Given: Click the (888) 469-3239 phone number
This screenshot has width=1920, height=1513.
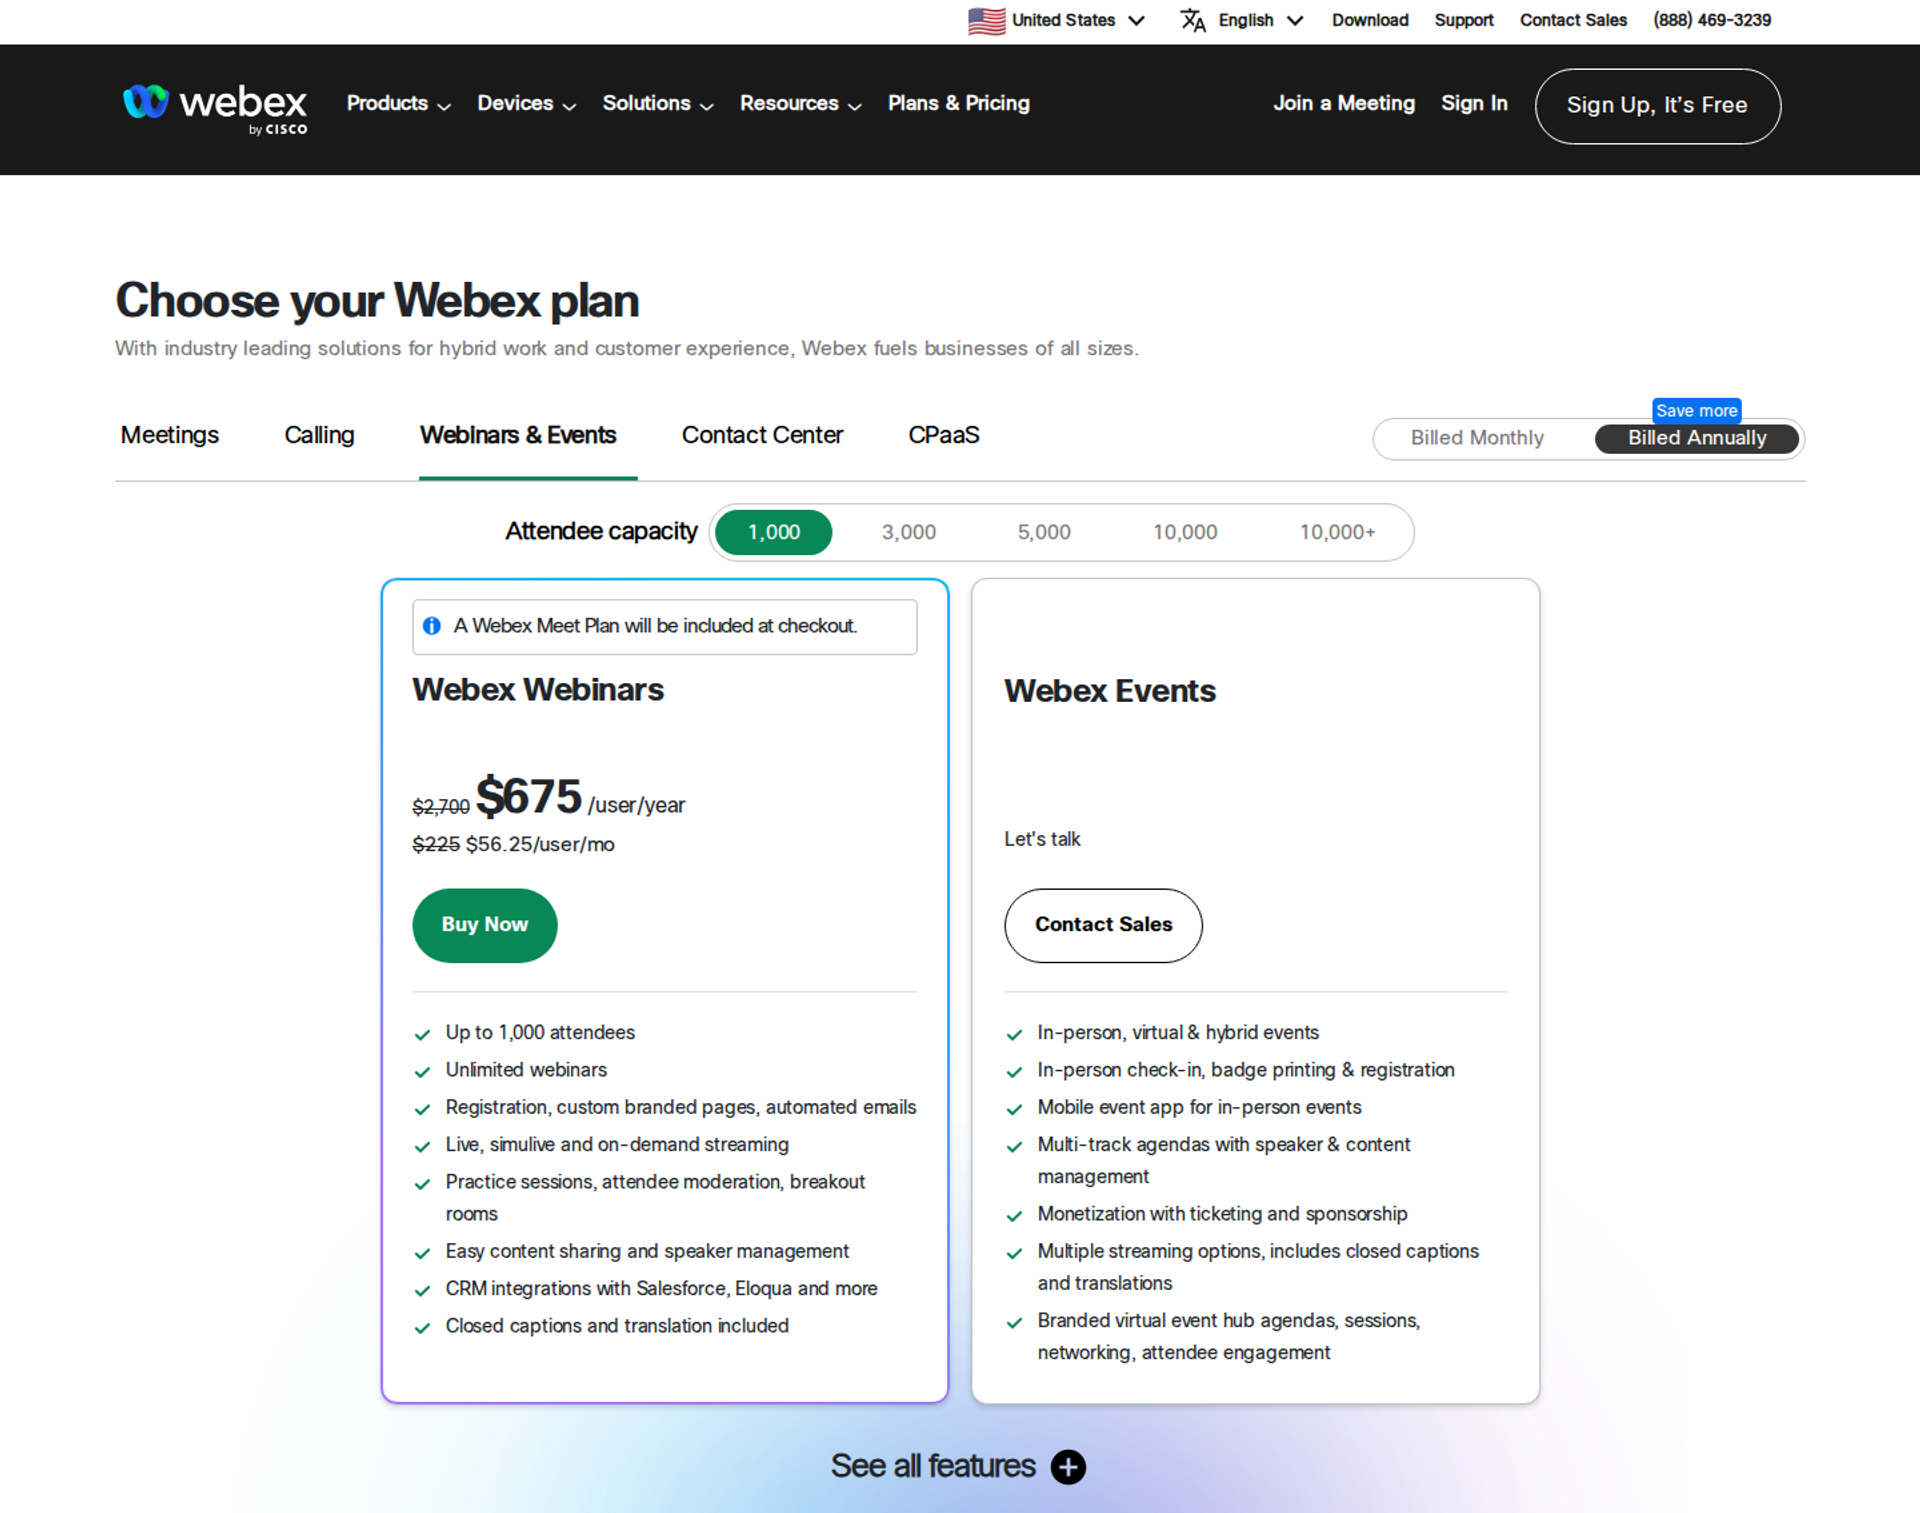Looking at the screenshot, I should (1711, 20).
